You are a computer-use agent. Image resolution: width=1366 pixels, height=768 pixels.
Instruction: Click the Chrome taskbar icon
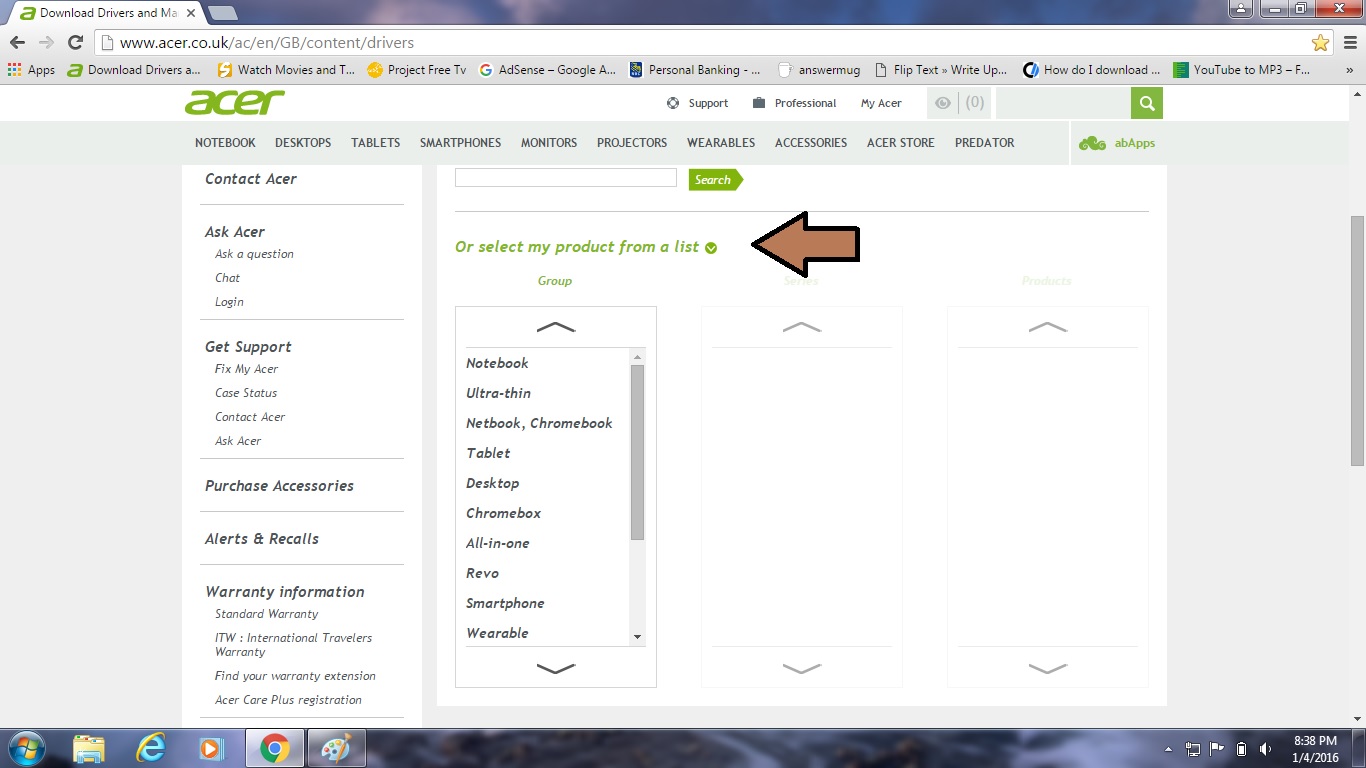coord(274,748)
